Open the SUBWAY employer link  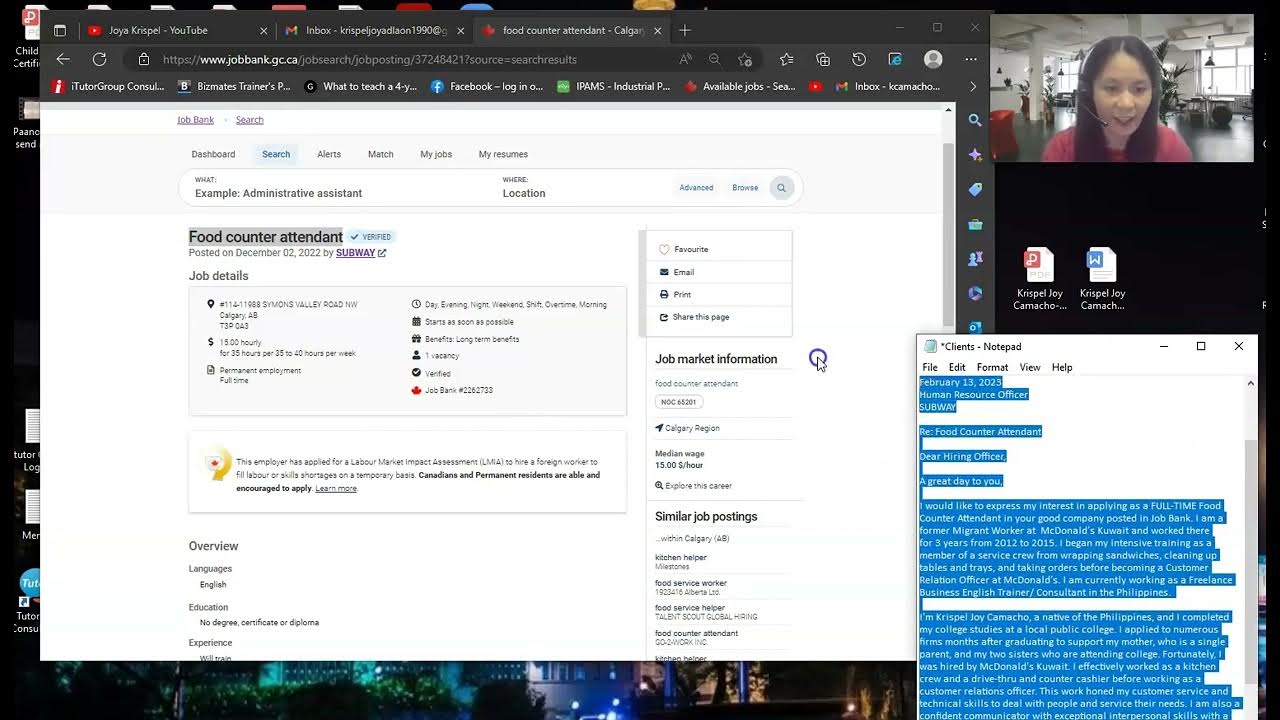(x=355, y=253)
